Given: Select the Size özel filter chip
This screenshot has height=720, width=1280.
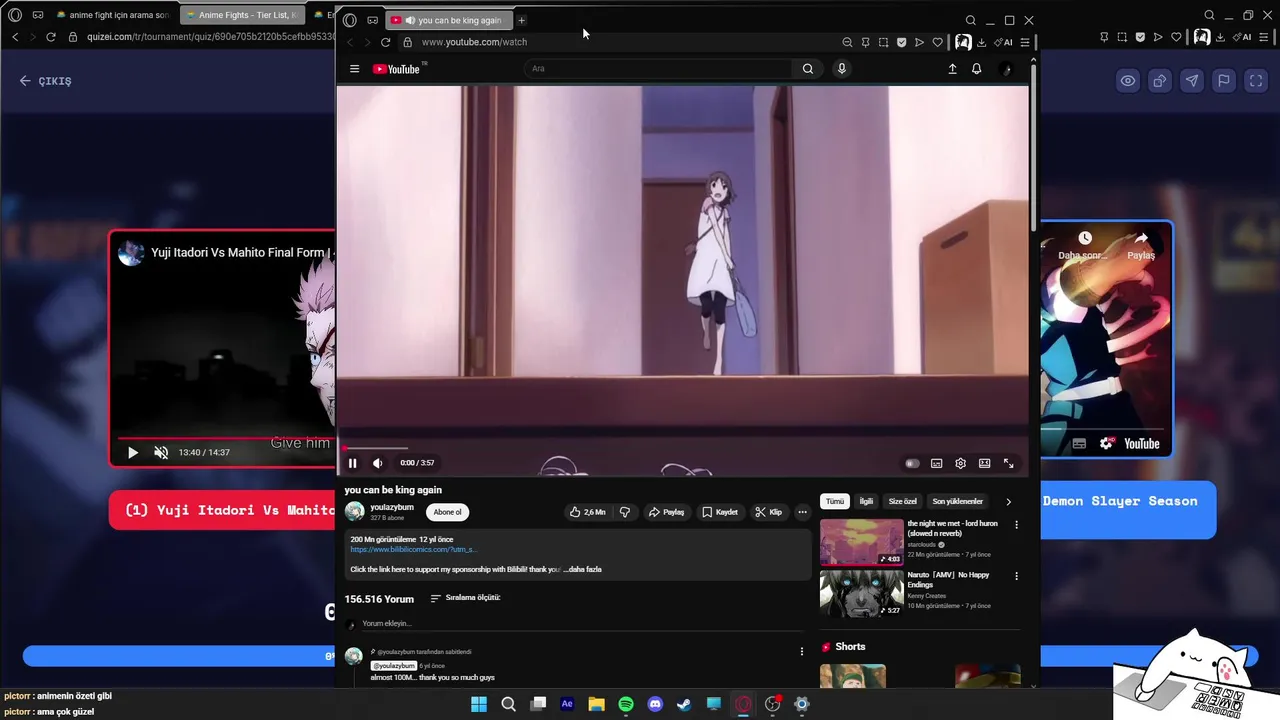Looking at the screenshot, I should [902, 501].
